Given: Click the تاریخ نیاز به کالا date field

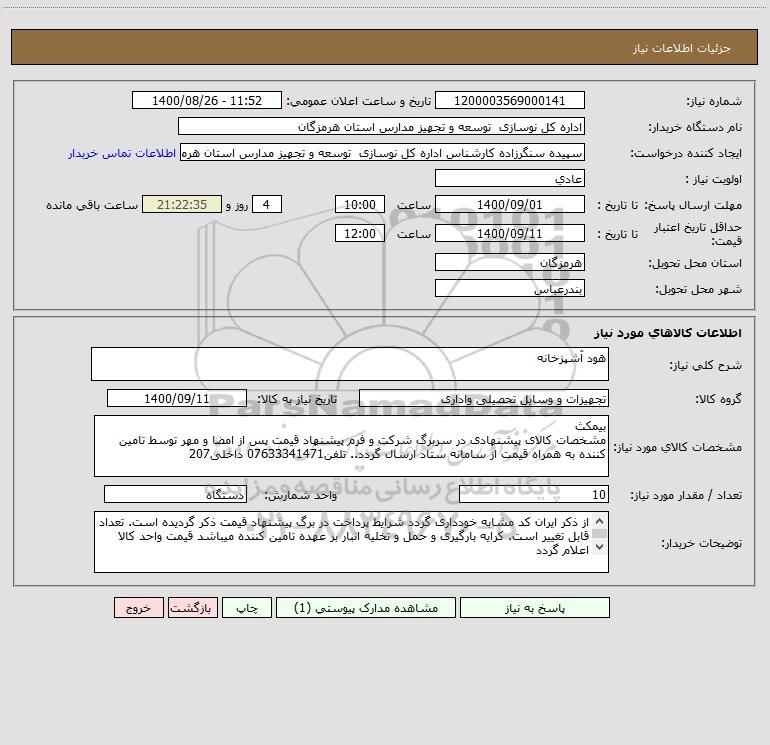Looking at the screenshot, I should coord(177,398).
